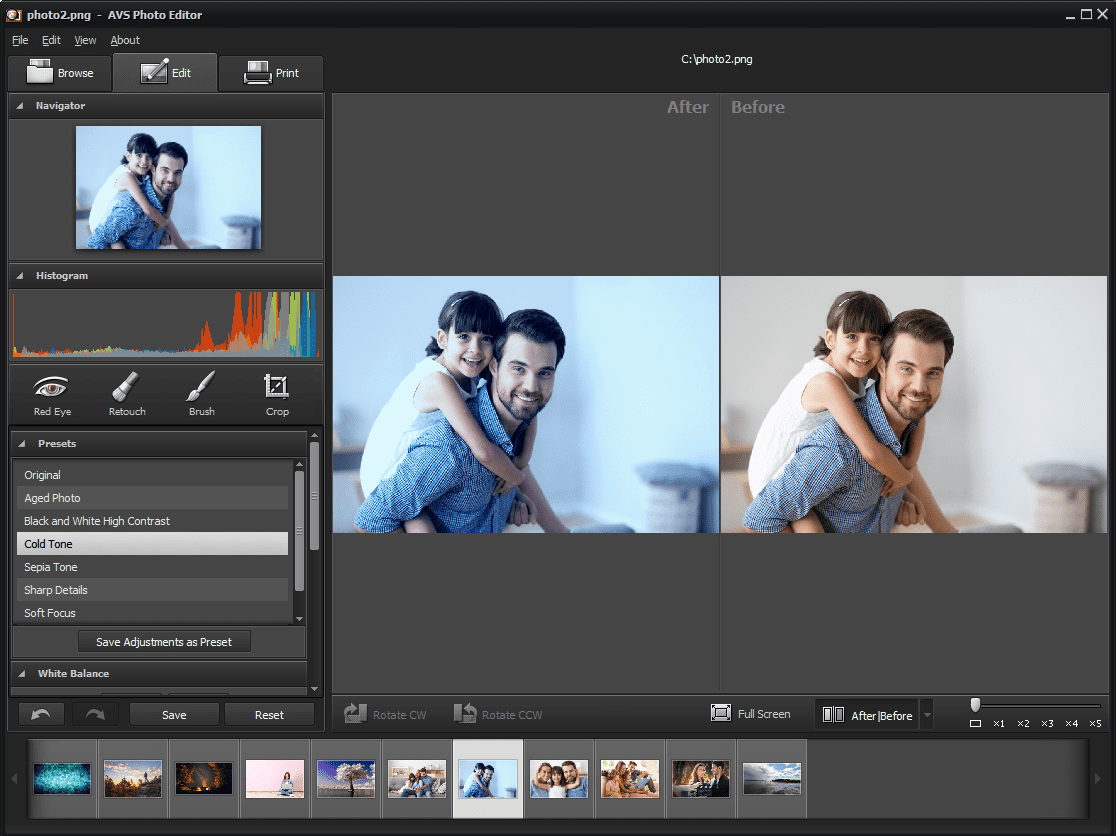Select the highlighted father and daughter thumbnail
The height and width of the screenshot is (836, 1116).
tap(488, 778)
